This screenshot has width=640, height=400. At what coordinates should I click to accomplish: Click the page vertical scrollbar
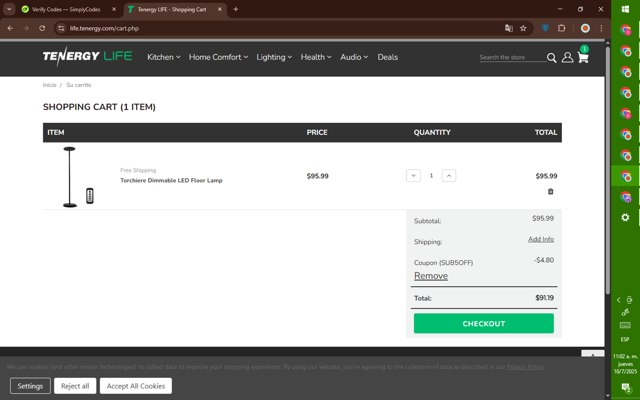pos(607,171)
